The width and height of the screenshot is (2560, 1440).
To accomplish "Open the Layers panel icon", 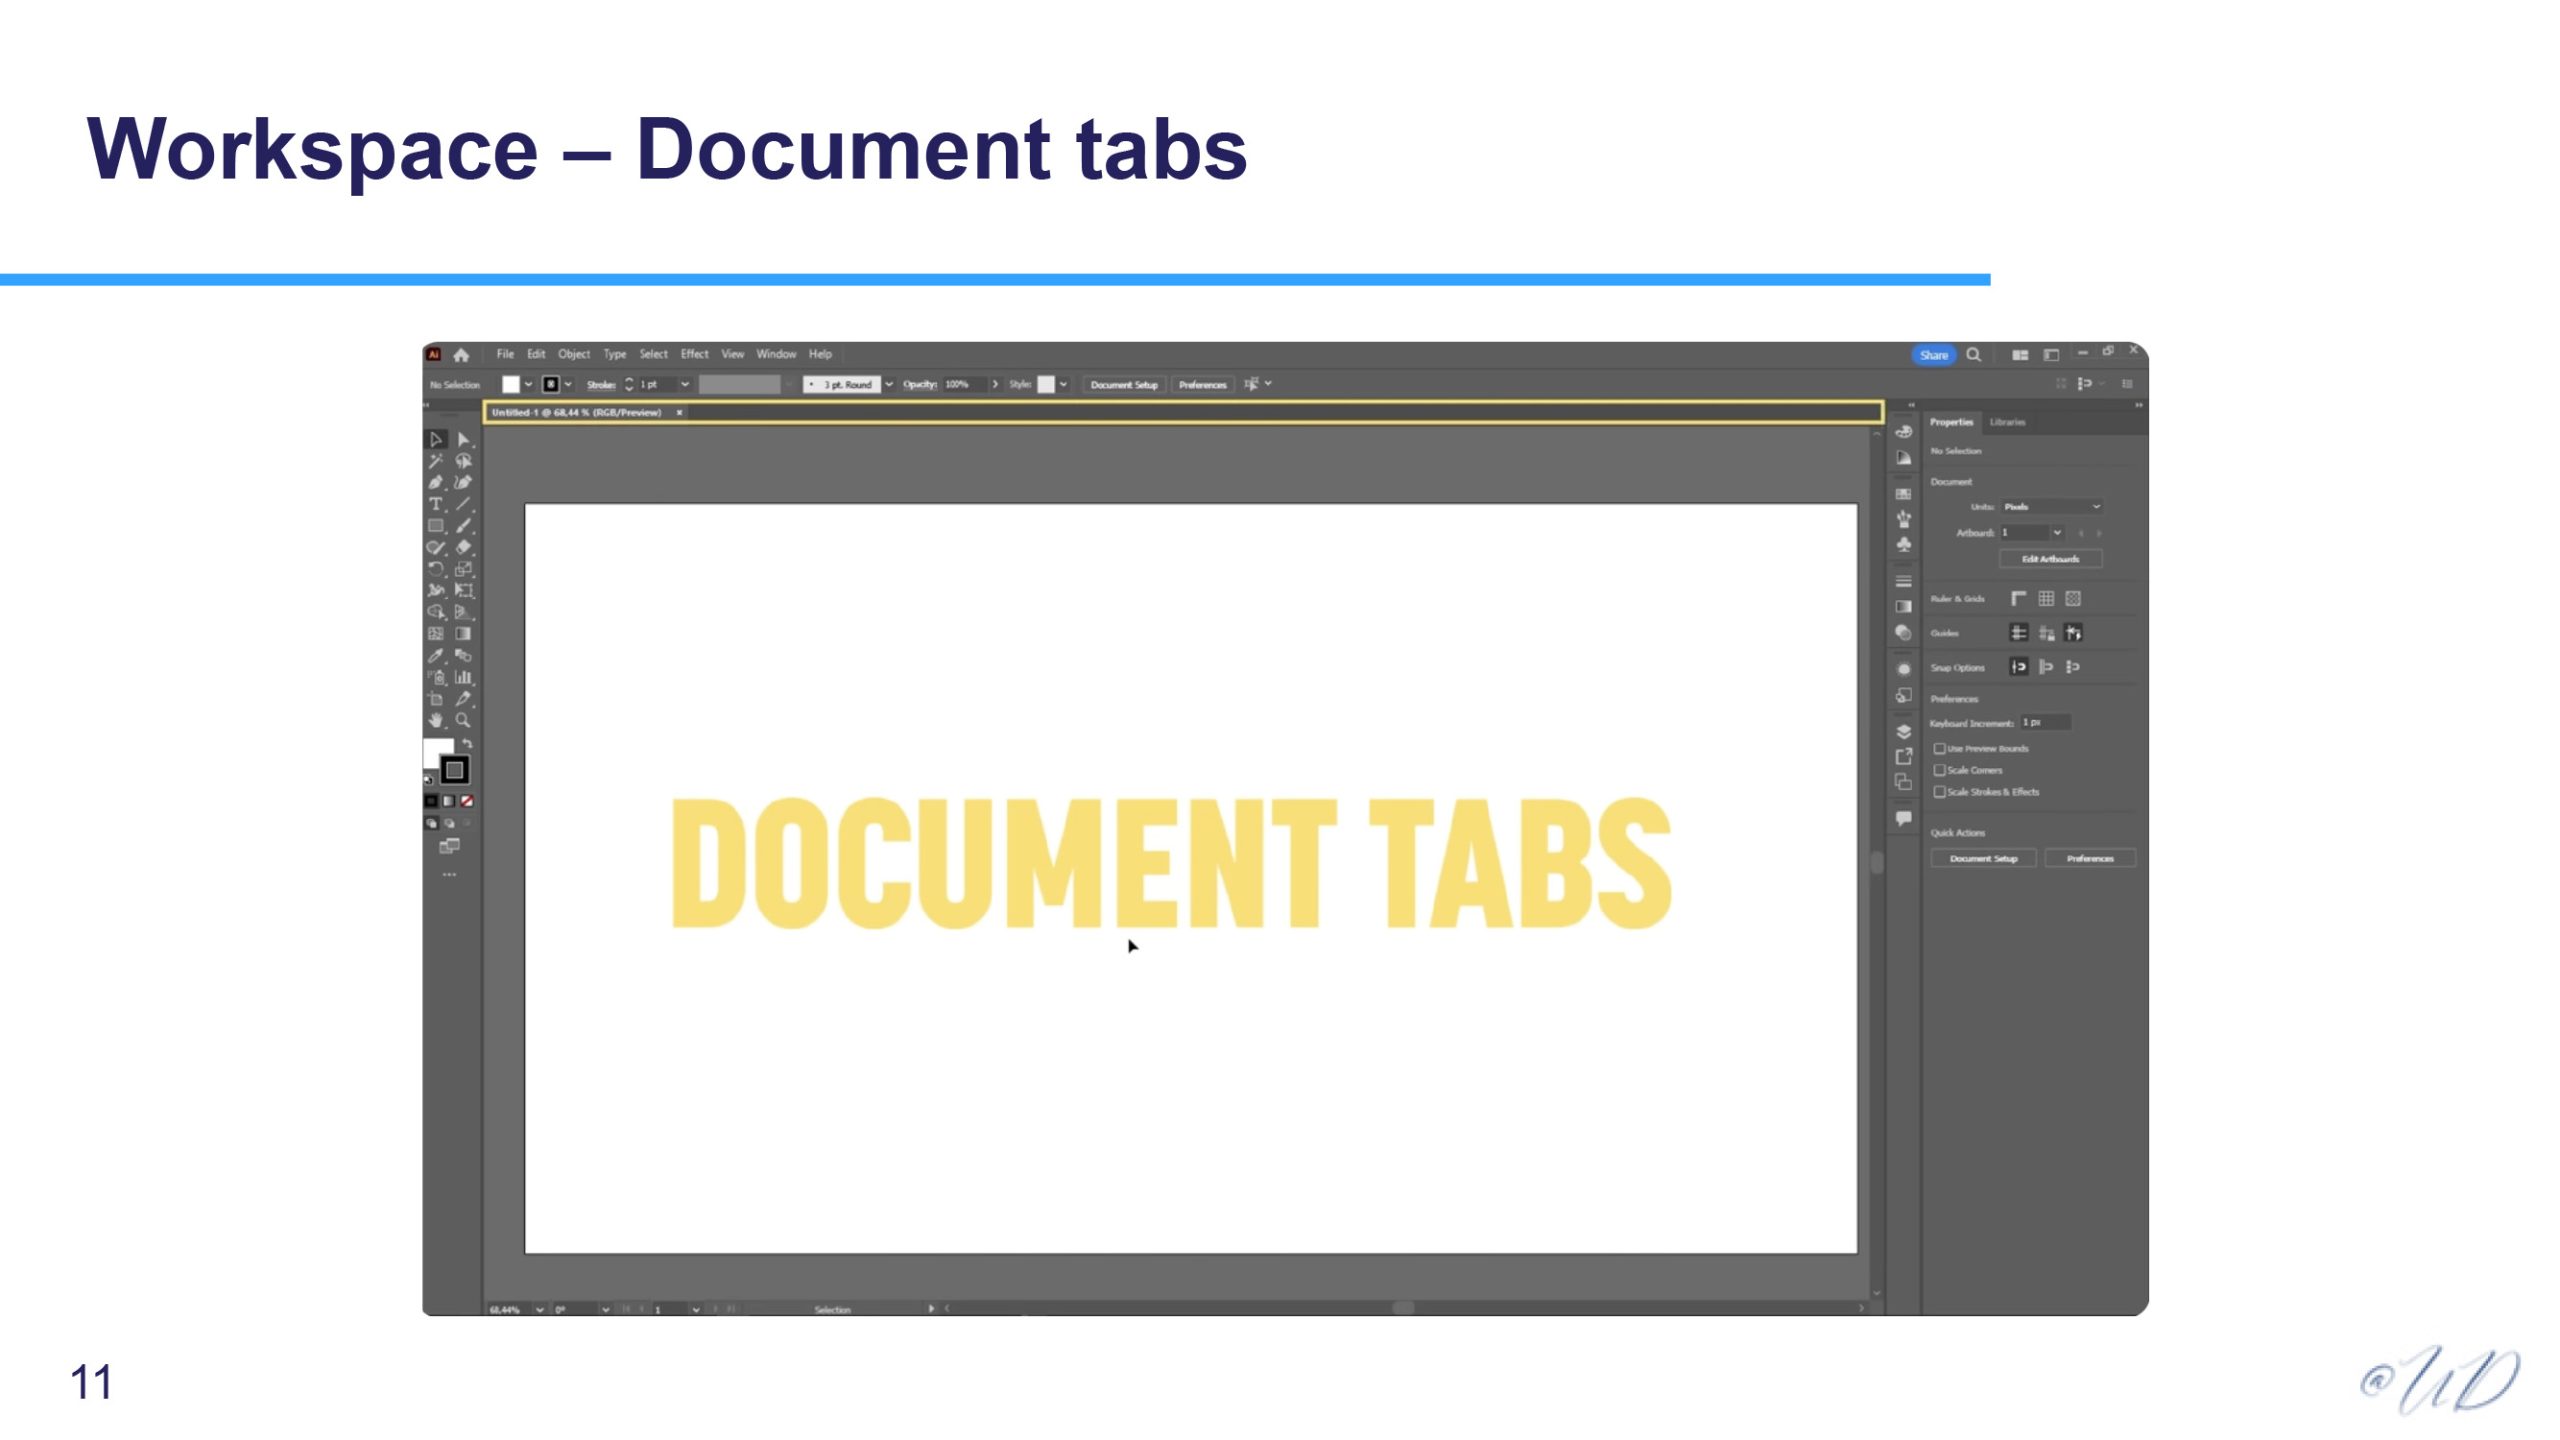I will 1903,731.
